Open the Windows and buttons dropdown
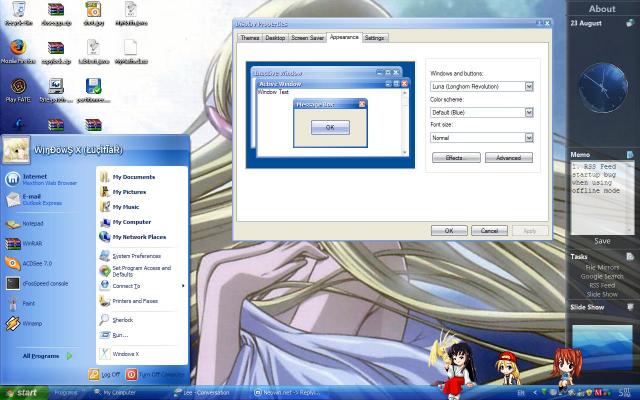The width and height of the screenshot is (640, 400). 482,87
